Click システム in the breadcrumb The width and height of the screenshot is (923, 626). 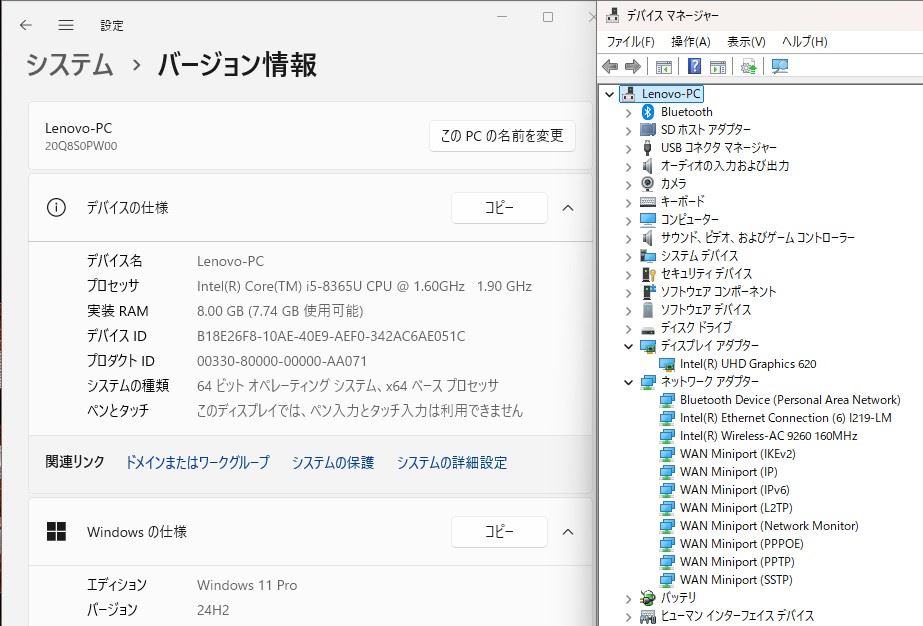point(69,64)
